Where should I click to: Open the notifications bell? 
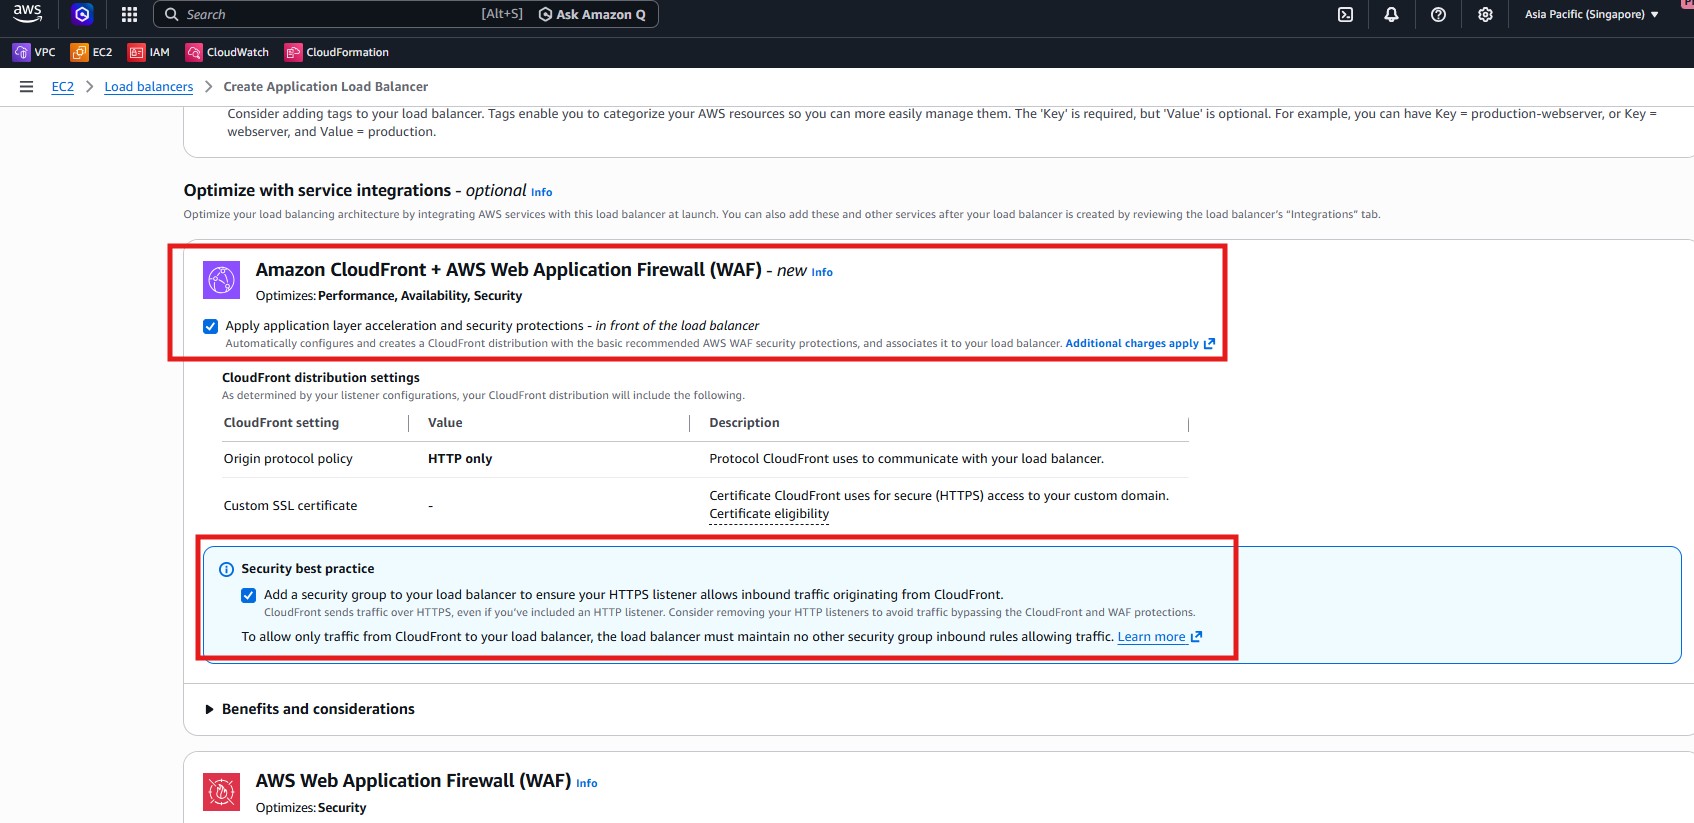[1391, 14]
